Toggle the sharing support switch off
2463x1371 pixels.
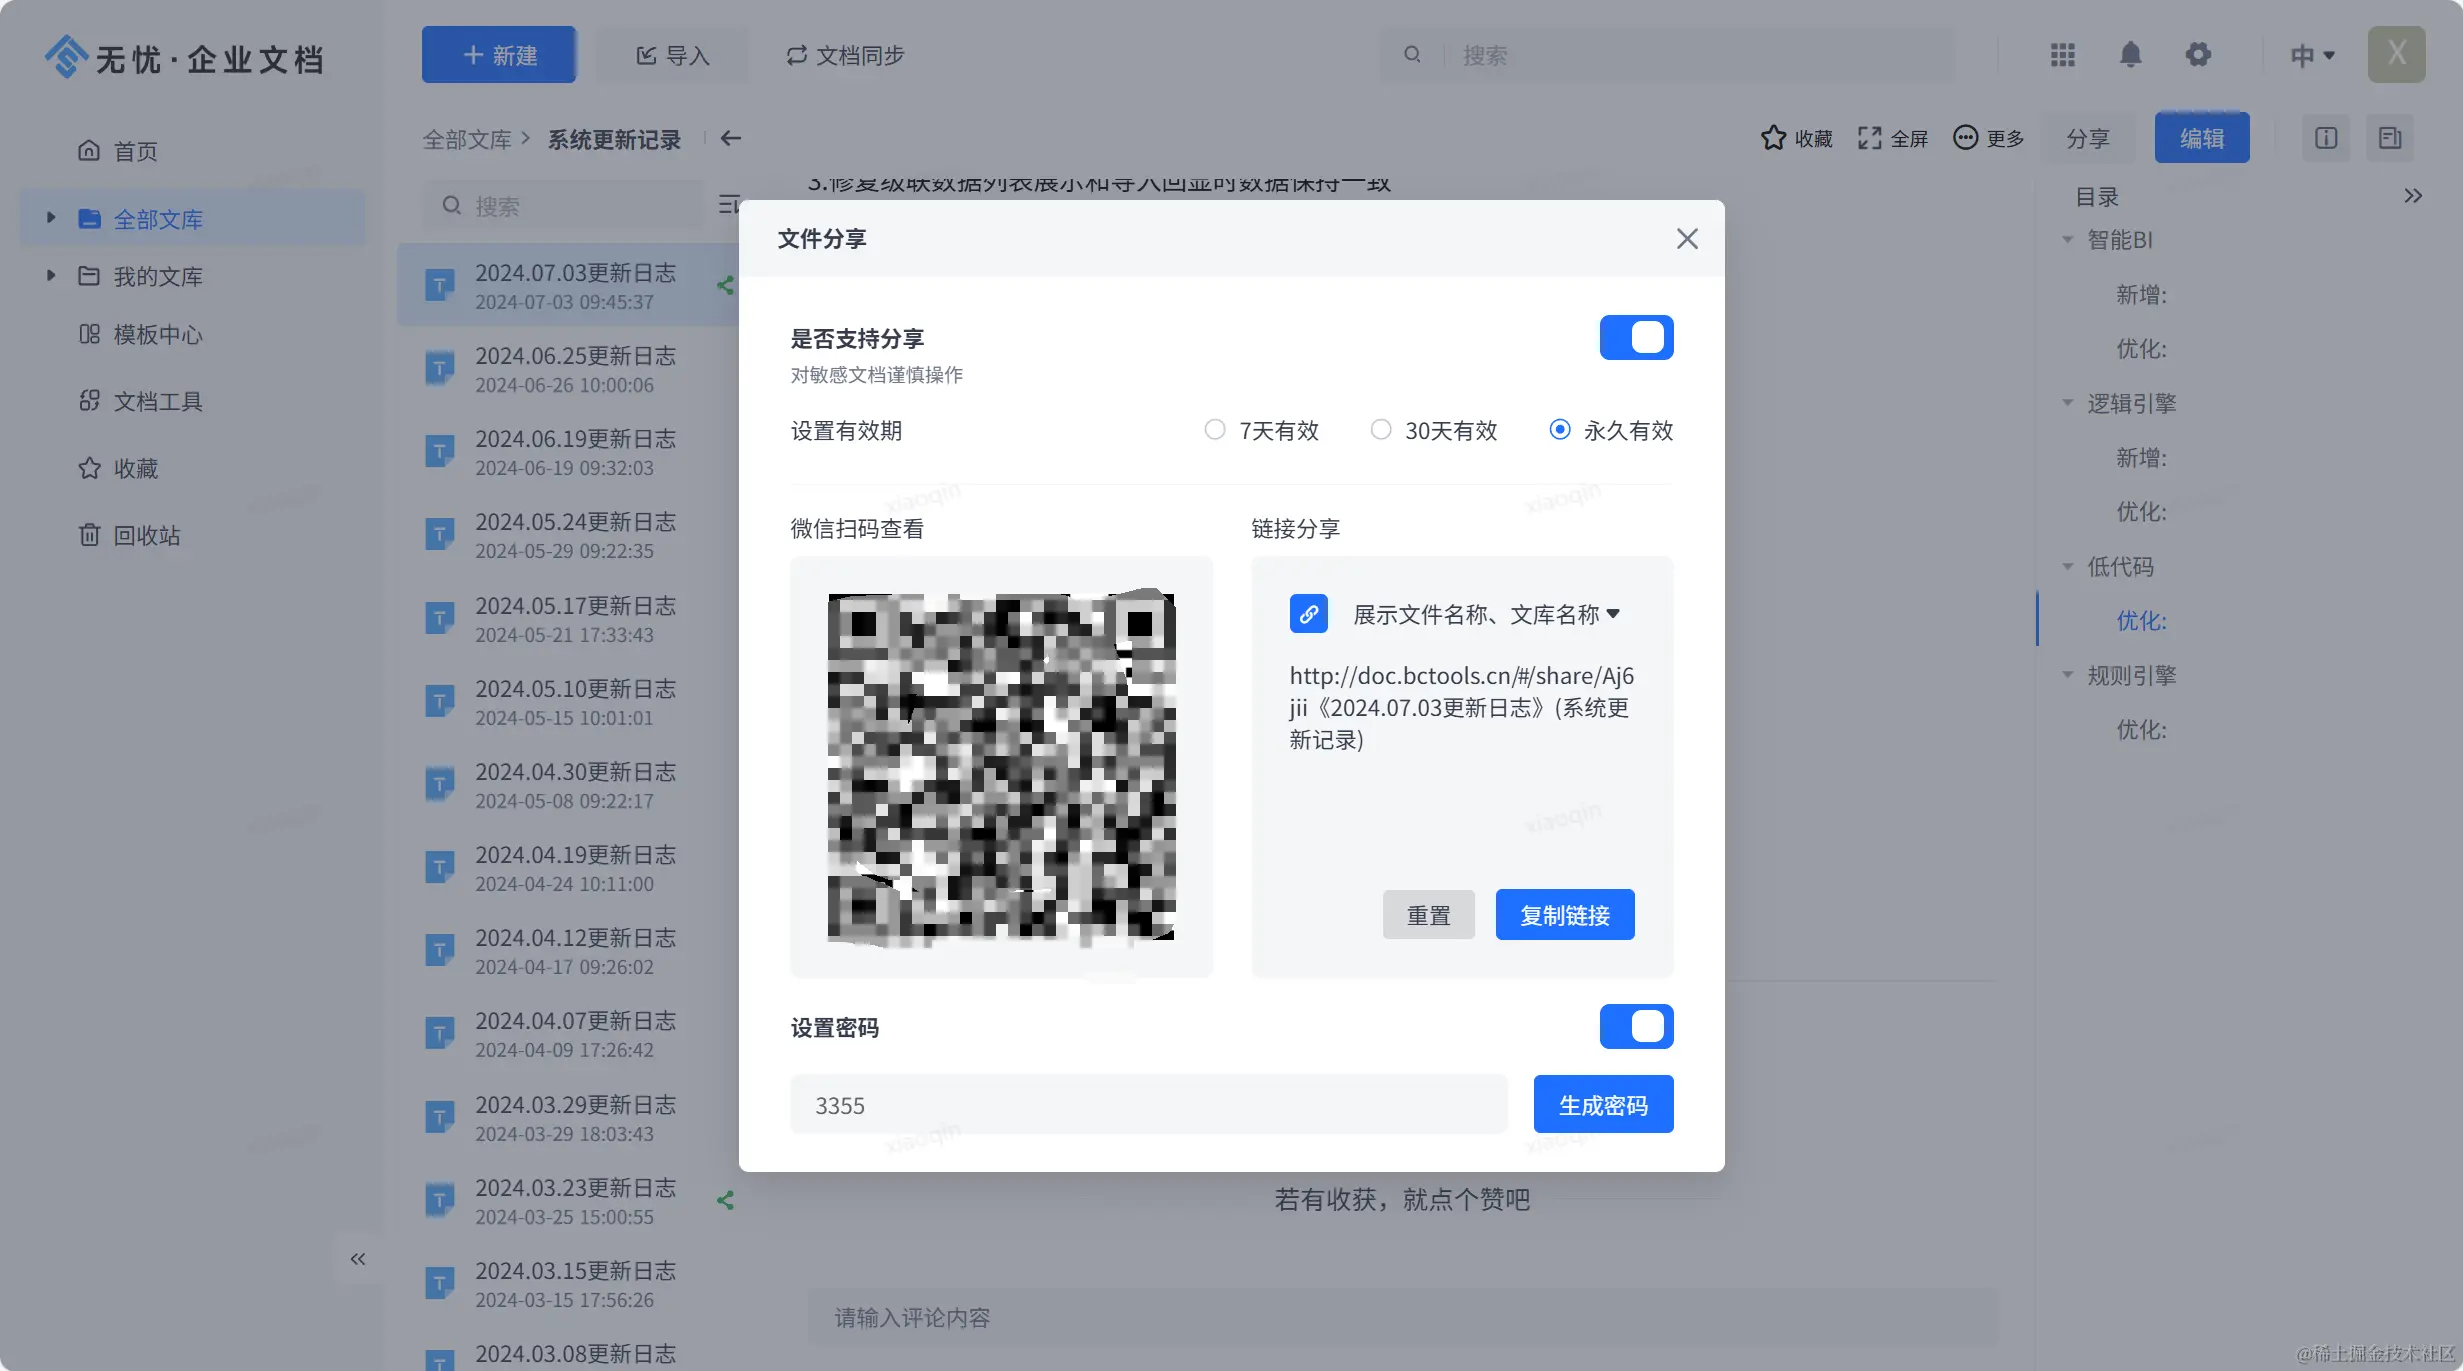[1636, 338]
